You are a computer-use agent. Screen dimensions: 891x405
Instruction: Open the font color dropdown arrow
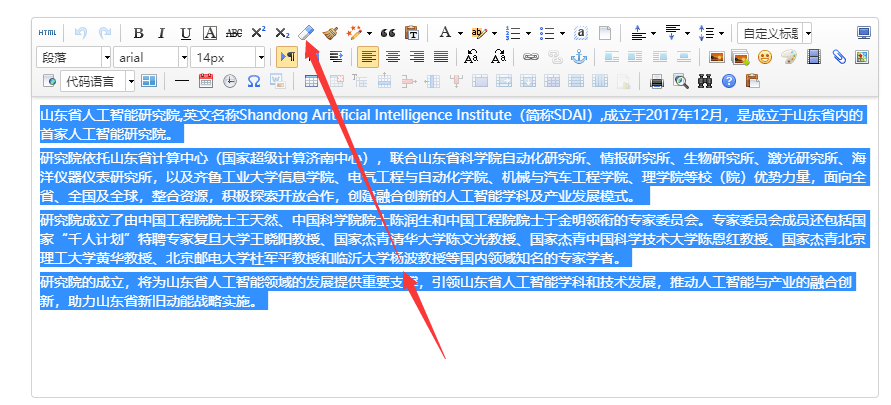coord(460,34)
